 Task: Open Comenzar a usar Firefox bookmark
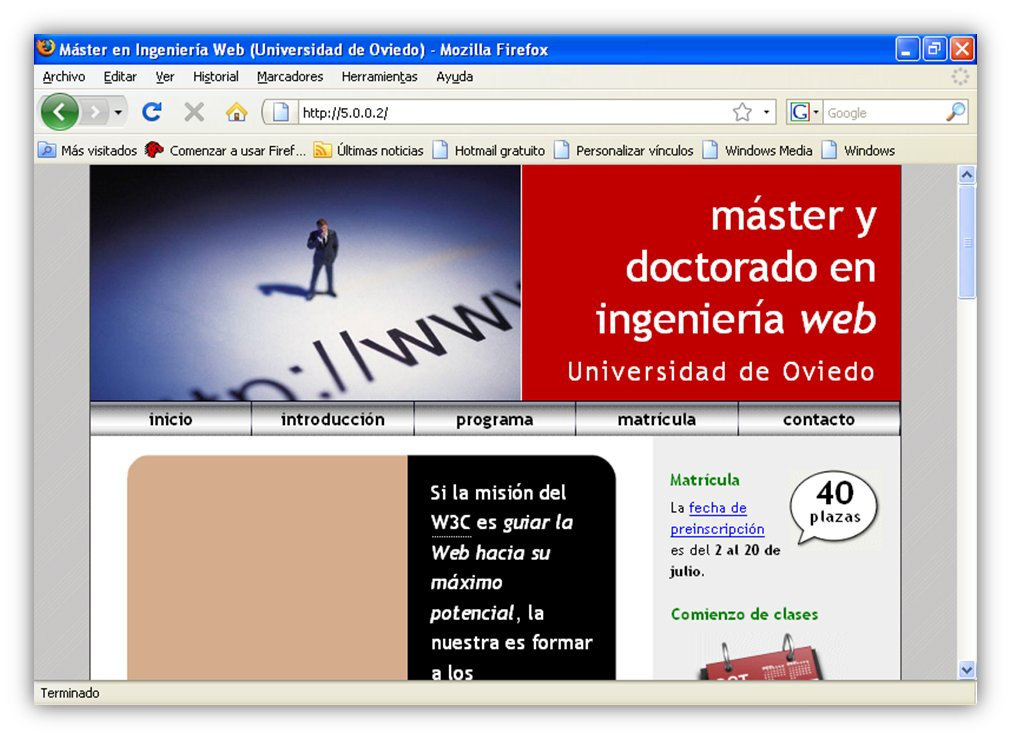tap(226, 150)
